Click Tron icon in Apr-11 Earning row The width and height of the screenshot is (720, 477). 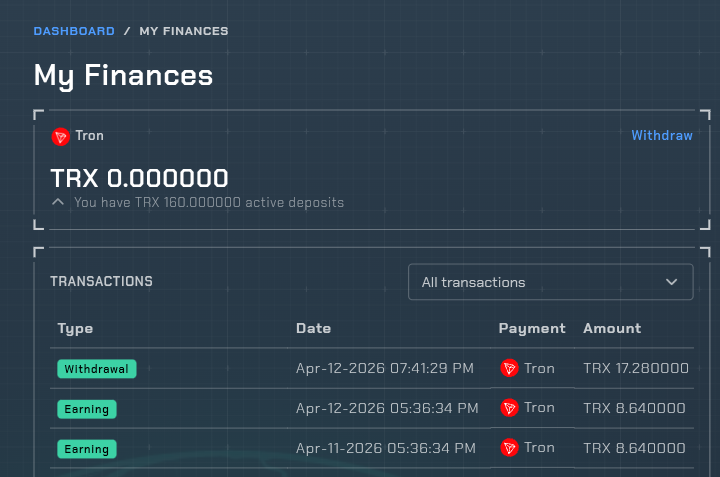pyautogui.click(x=509, y=448)
